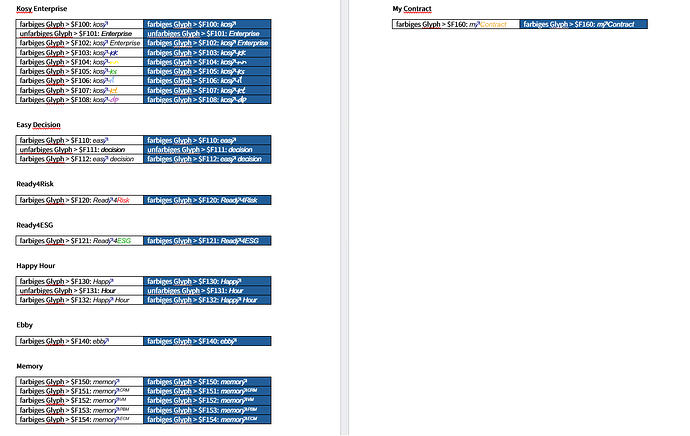Click the blue $F130 Happy cell
Viewport: 690px width, 436px height.
(207, 281)
